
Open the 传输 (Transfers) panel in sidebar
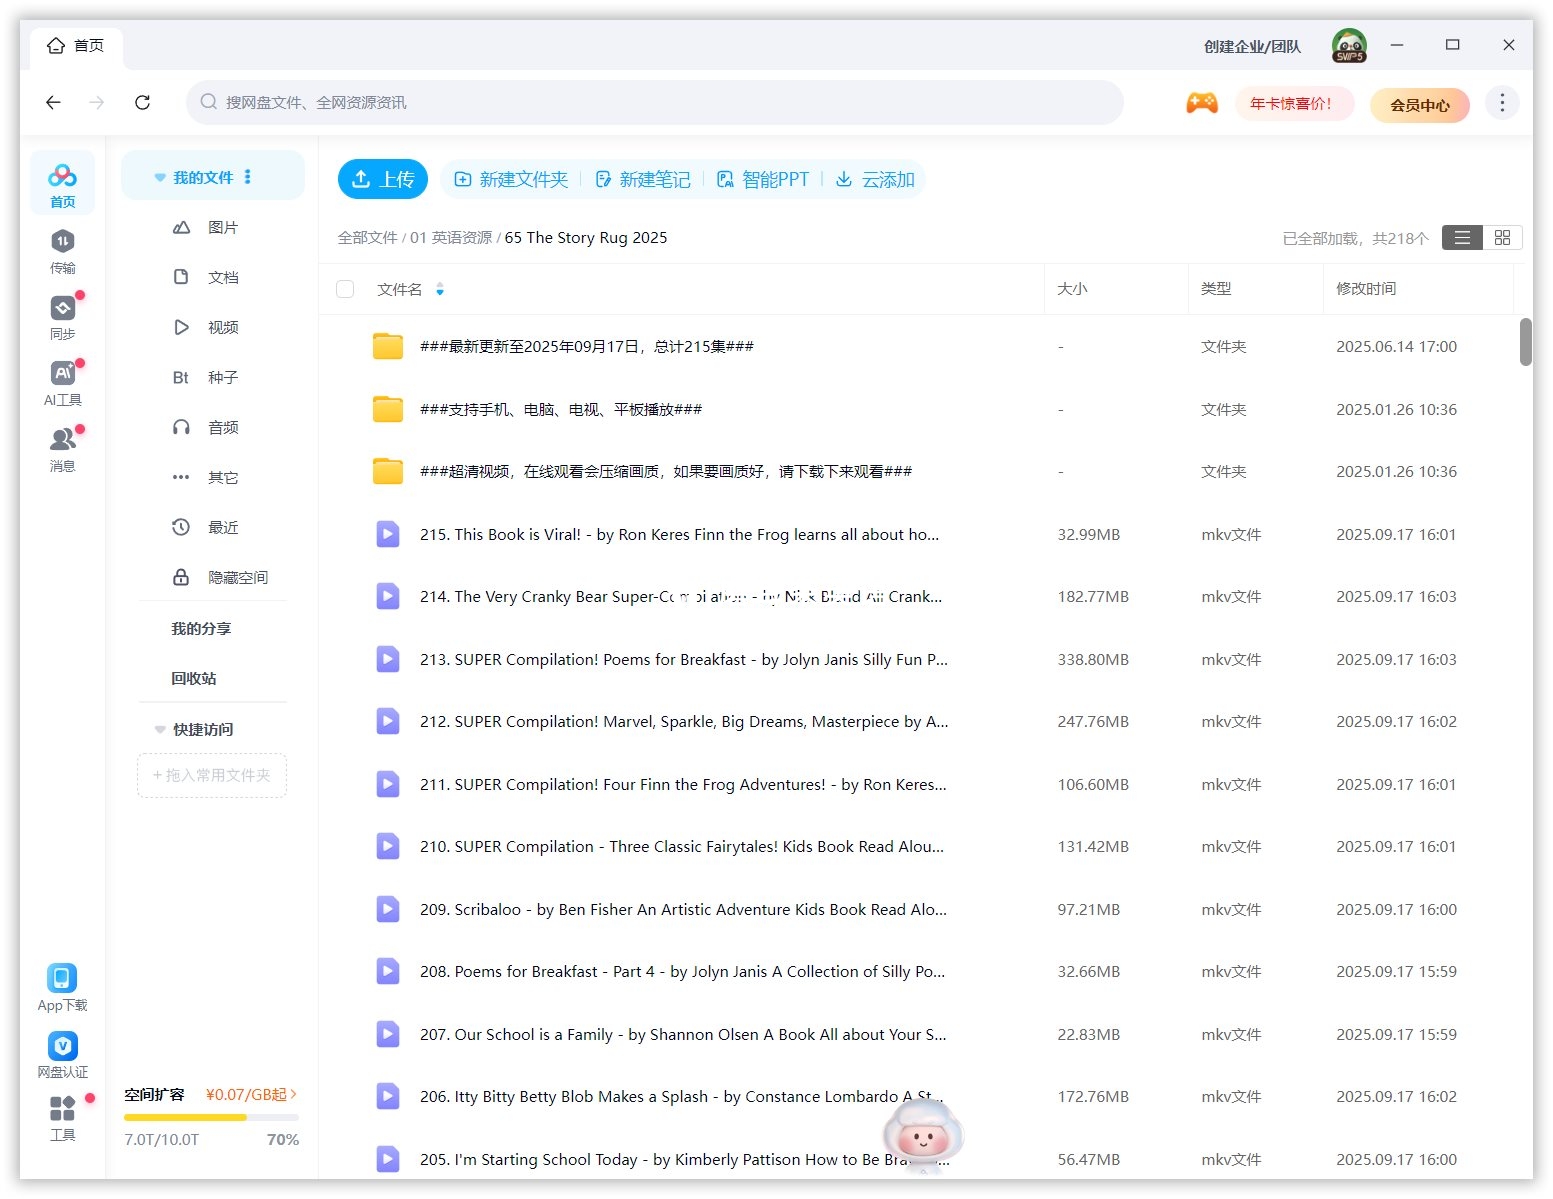(62, 250)
